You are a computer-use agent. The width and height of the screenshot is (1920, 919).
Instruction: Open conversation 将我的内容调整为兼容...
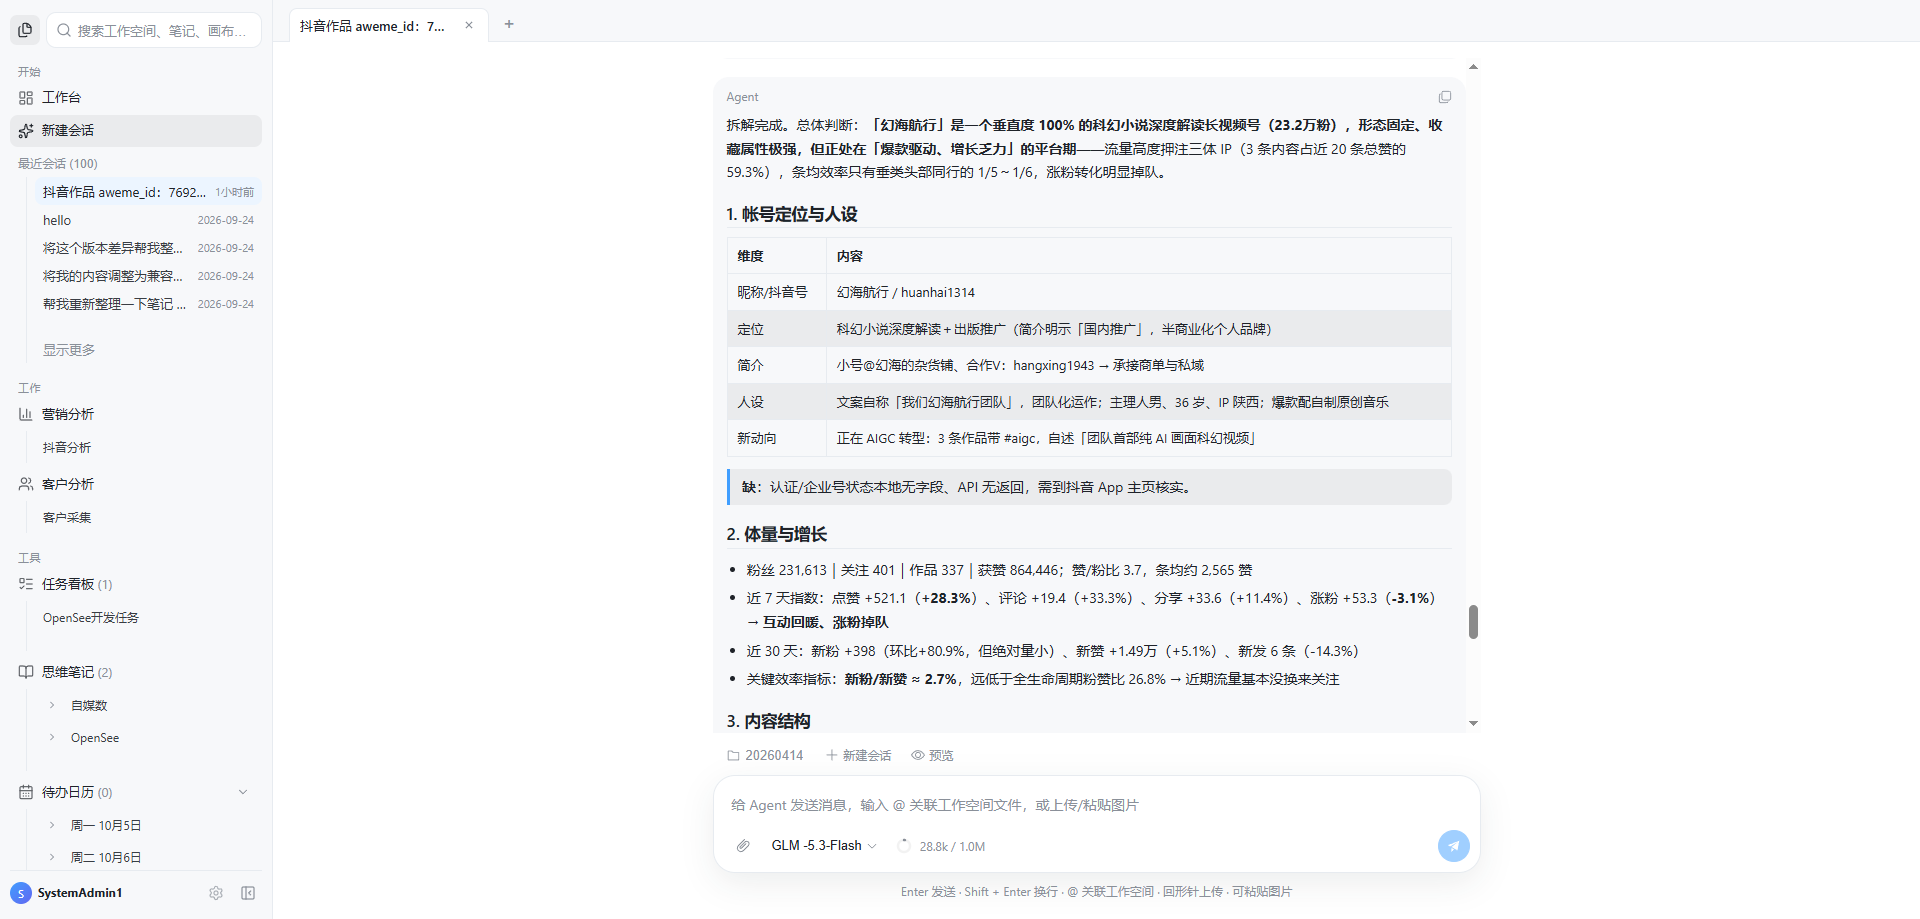click(148, 276)
